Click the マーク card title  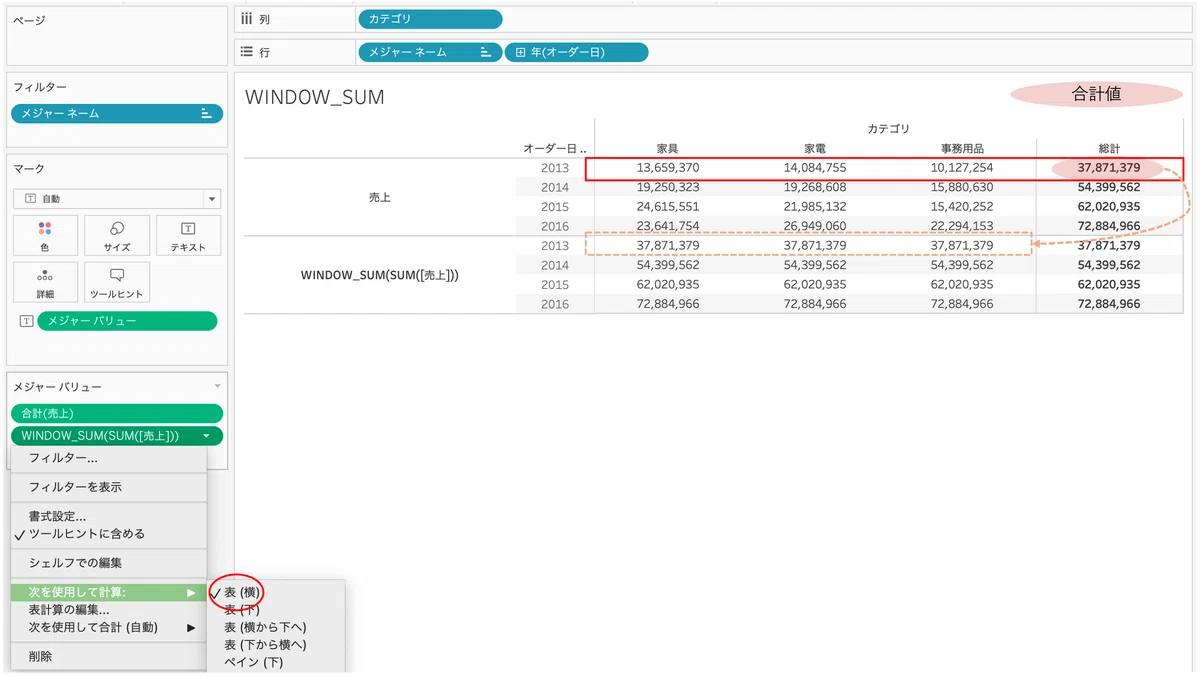(29, 169)
